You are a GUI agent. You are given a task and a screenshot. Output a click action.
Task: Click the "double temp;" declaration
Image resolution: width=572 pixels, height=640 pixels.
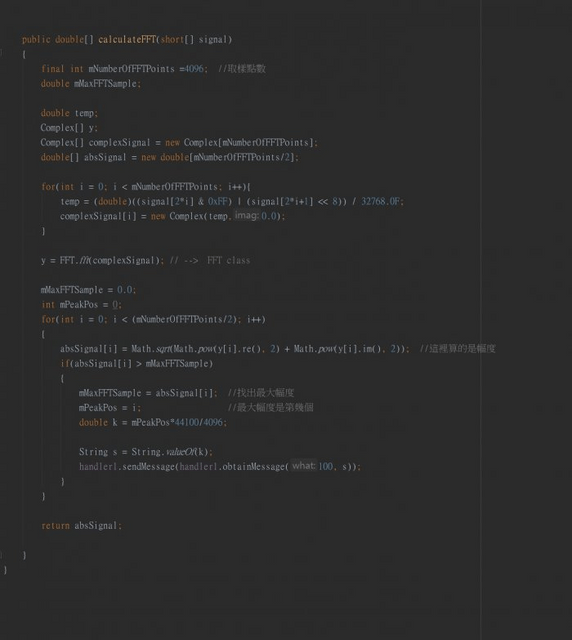pos(69,113)
